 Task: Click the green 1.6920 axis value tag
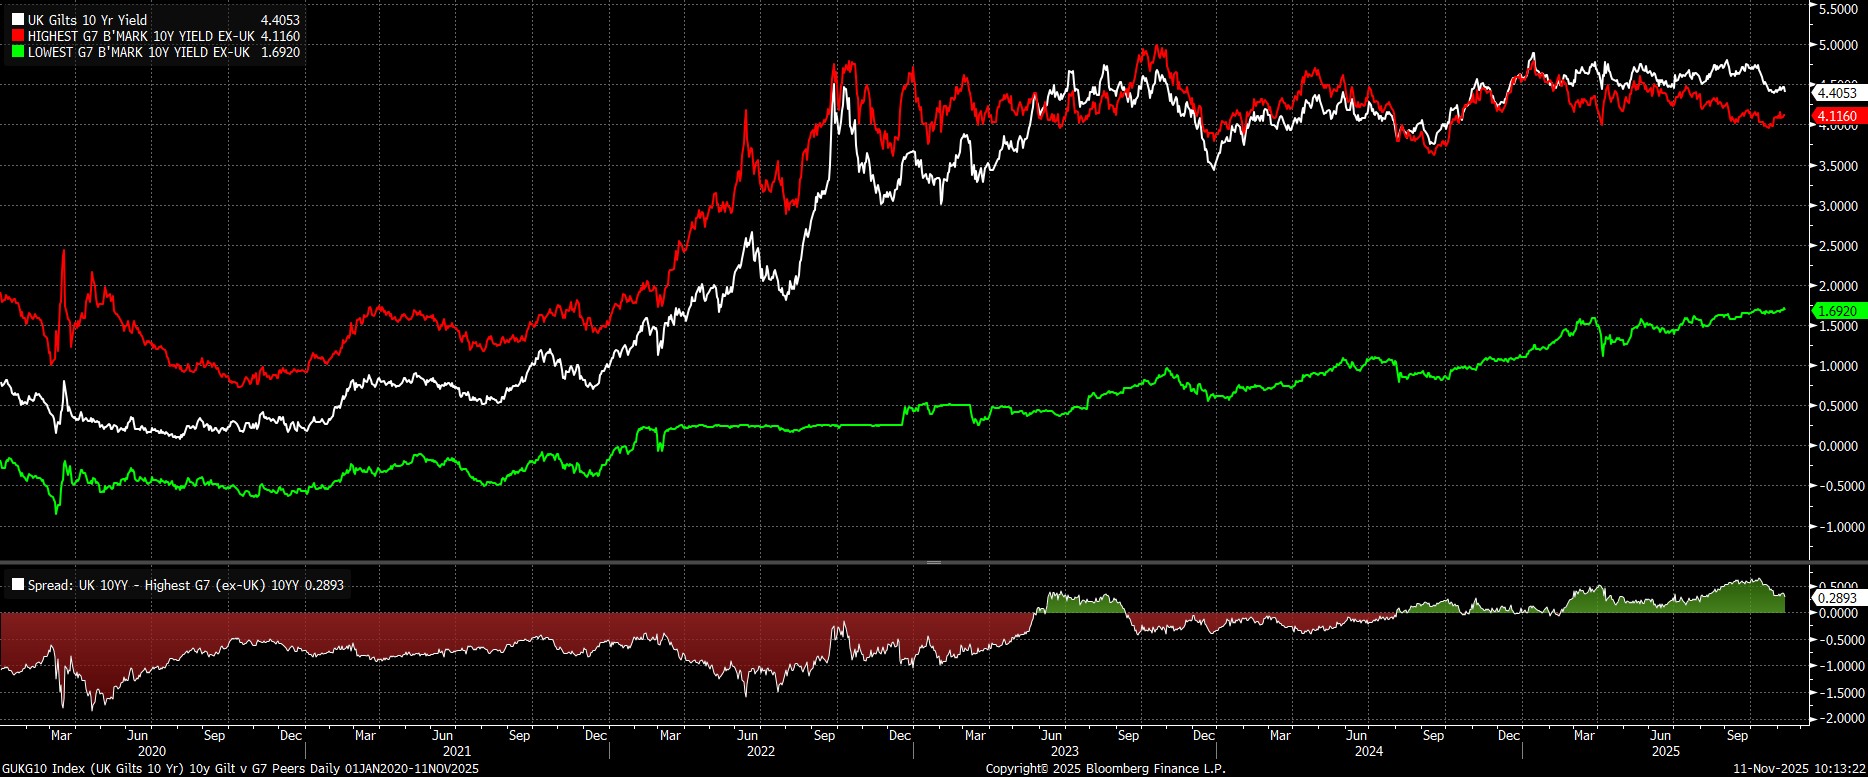tap(1837, 311)
